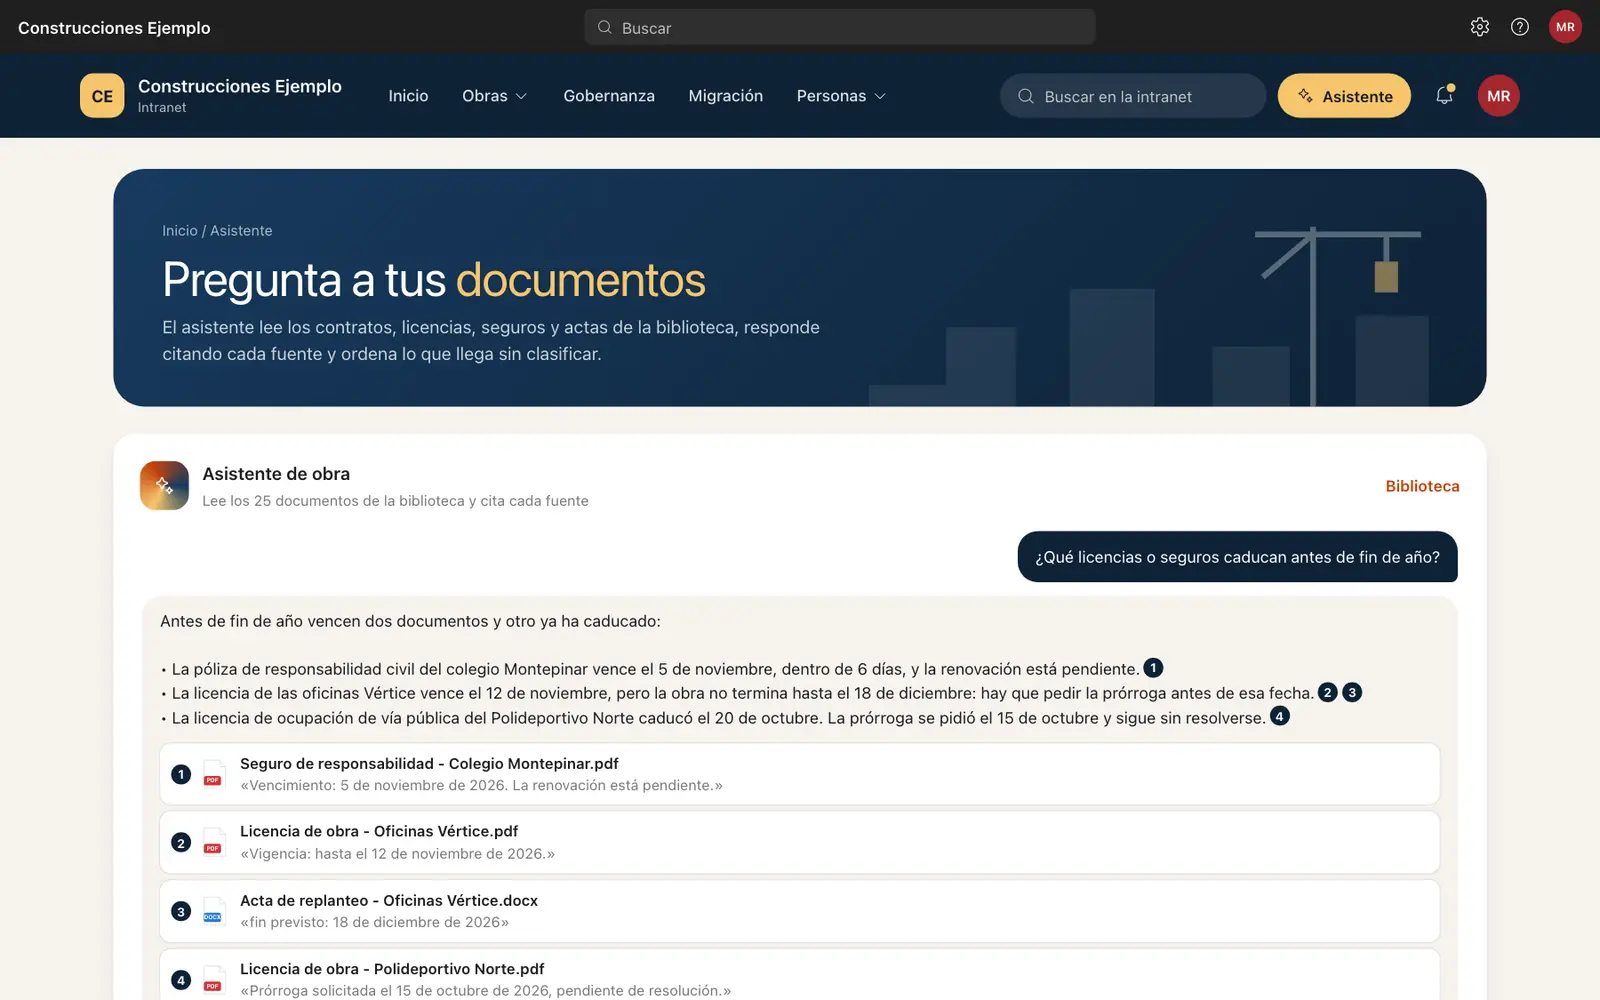Focus the top Buscar search field
The width and height of the screenshot is (1600, 1000).
(x=840, y=27)
